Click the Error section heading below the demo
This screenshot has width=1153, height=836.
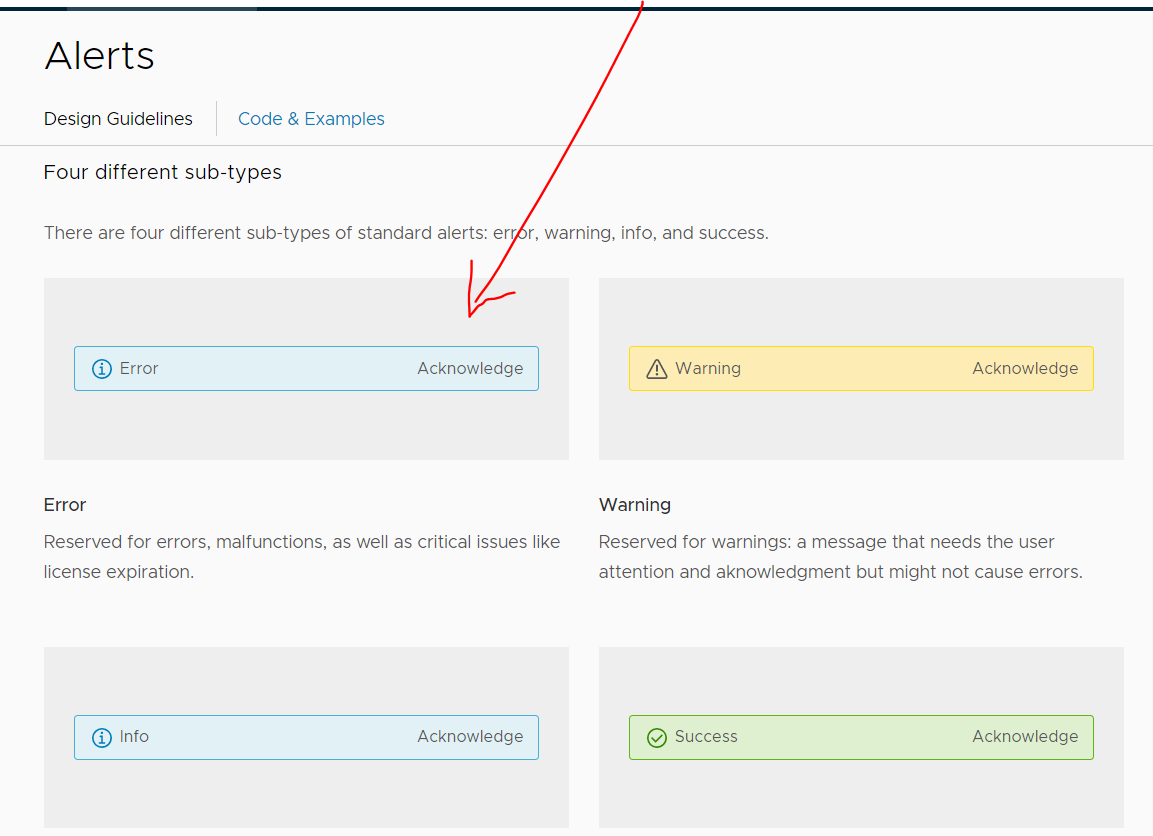(x=65, y=505)
